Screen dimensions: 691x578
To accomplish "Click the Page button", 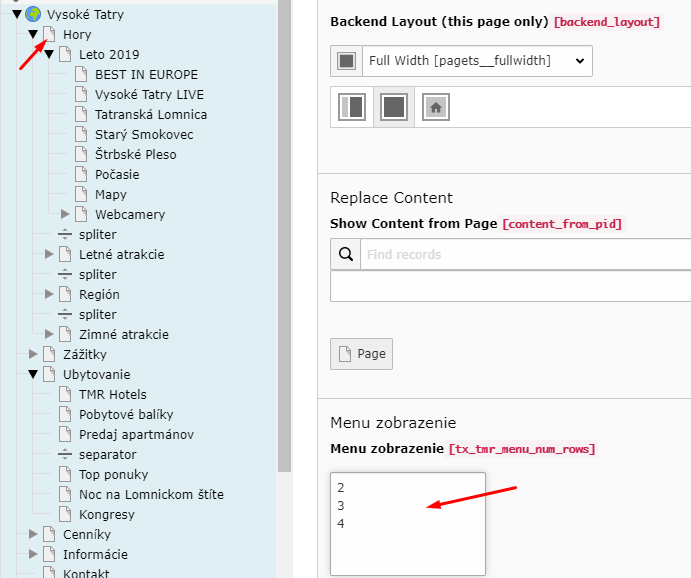I will 361,354.
